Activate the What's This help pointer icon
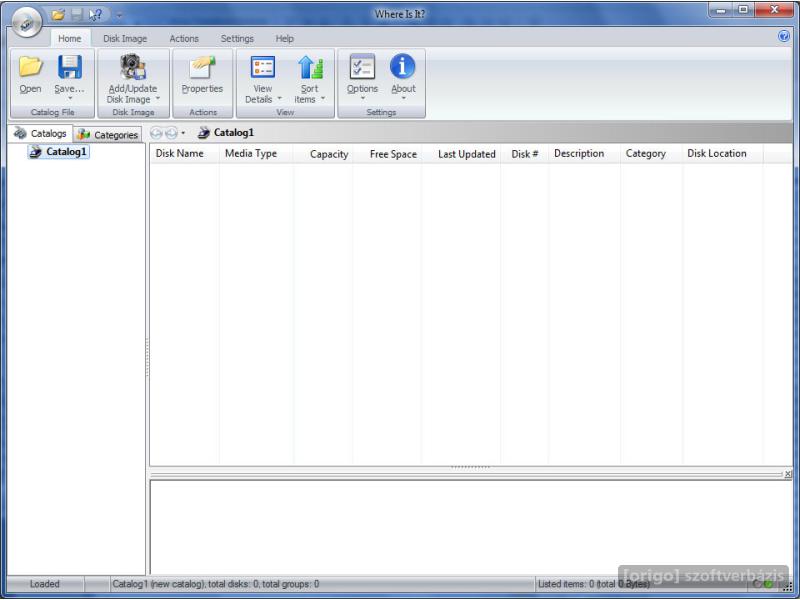The image size is (800, 600). tap(95, 15)
